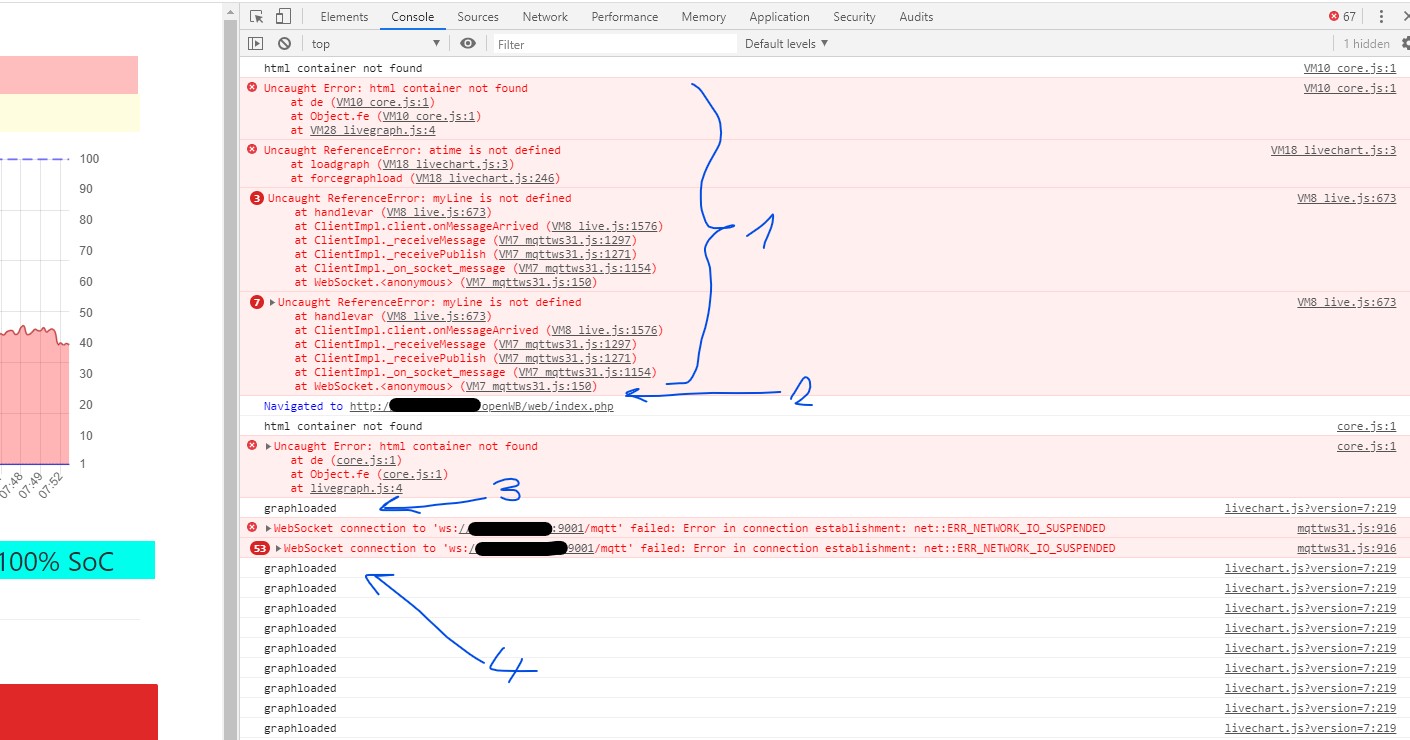Open the navigated openWB/web/index.php link

[481, 406]
